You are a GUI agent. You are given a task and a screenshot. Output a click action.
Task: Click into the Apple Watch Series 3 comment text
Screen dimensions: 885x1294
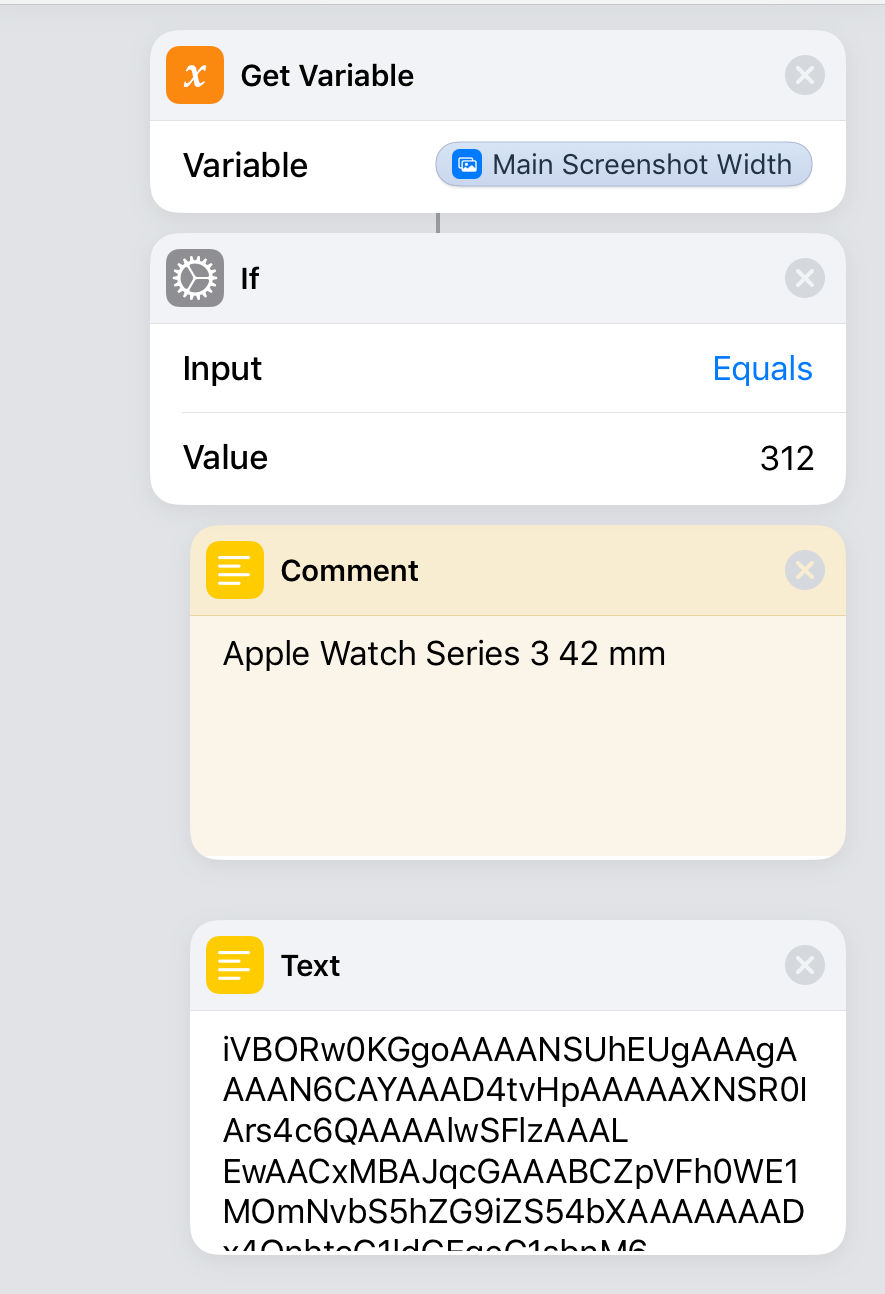coord(444,654)
